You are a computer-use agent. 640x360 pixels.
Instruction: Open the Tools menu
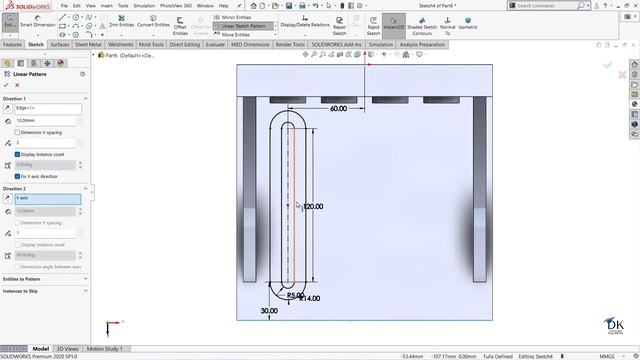tap(123, 6)
